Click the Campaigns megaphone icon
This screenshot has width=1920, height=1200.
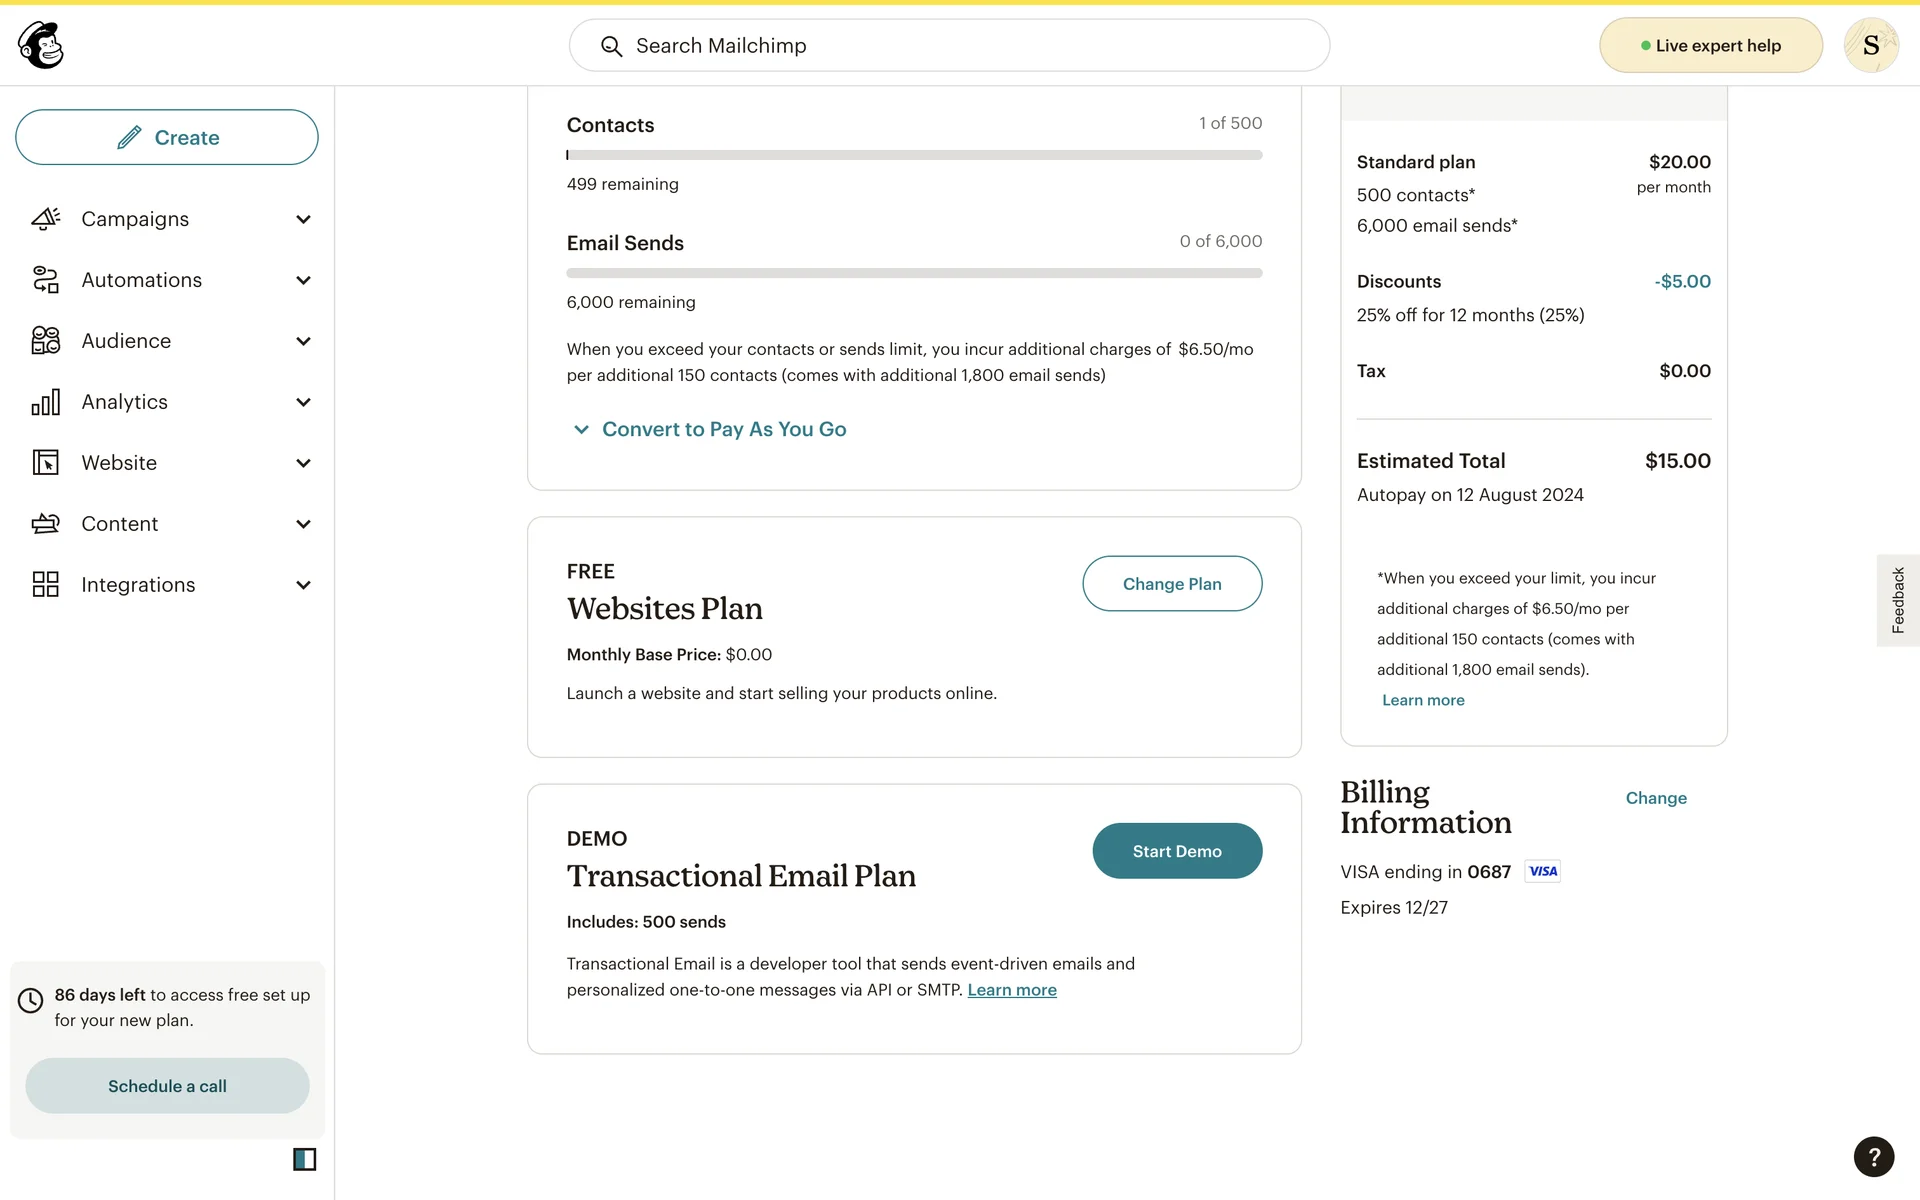pos(45,219)
